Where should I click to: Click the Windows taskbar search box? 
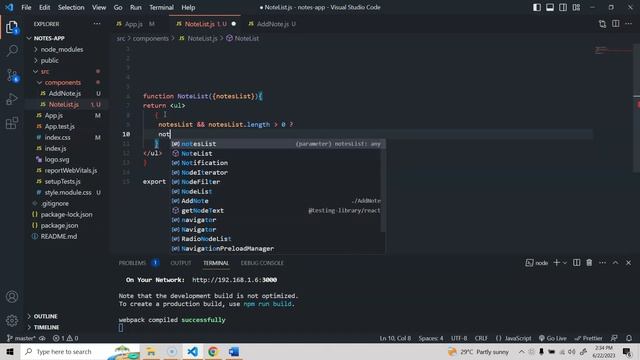click(x=80, y=351)
